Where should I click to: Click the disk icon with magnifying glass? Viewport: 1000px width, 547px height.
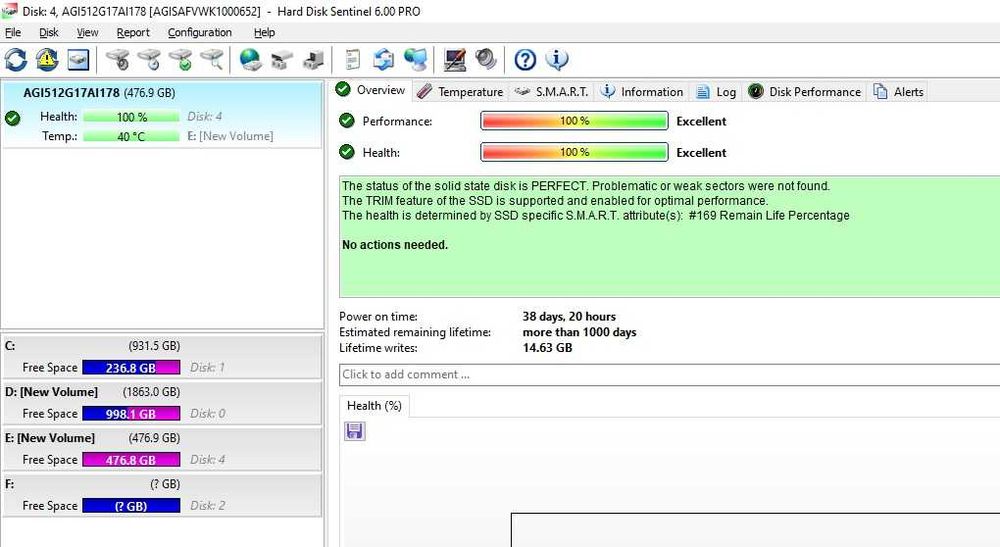[x=212, y=60]
